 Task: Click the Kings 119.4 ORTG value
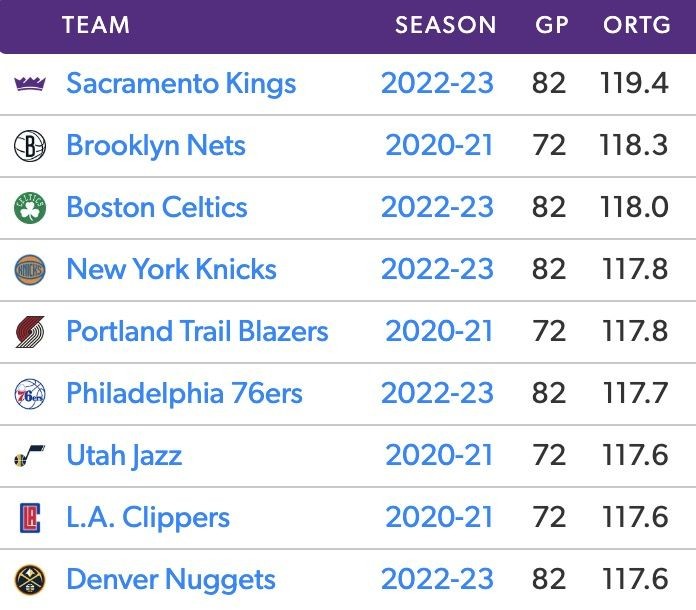point(634,83)
